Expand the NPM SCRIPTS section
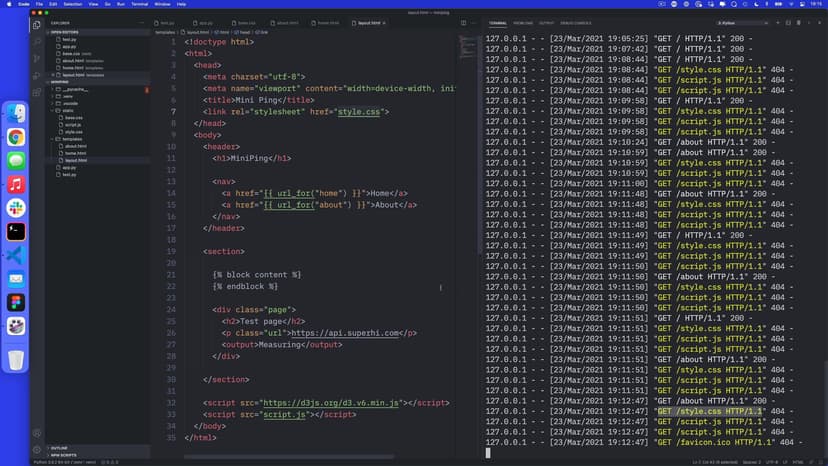This screenshot has width=828, height=466. [x=64, y=455]
